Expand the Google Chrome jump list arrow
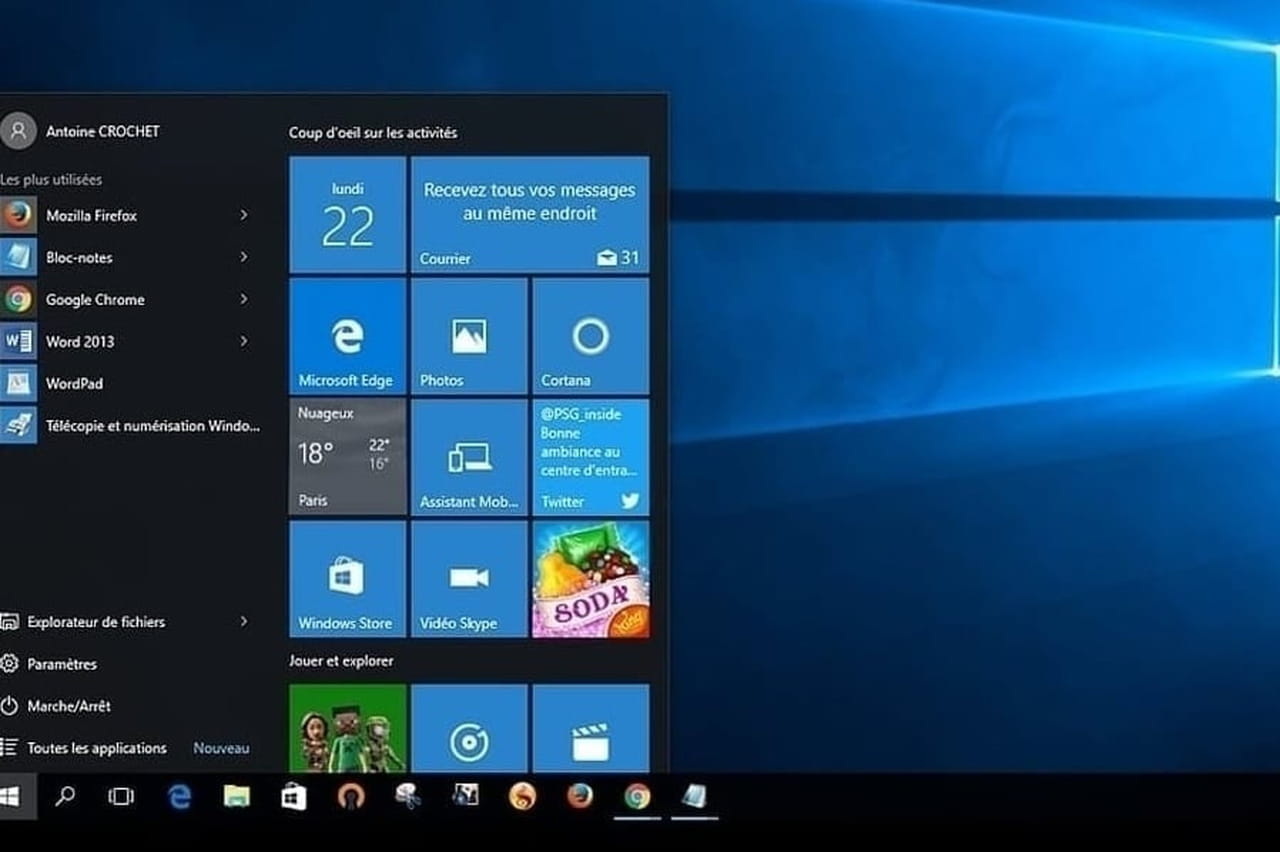1280x852 pixels. point(243,299)
